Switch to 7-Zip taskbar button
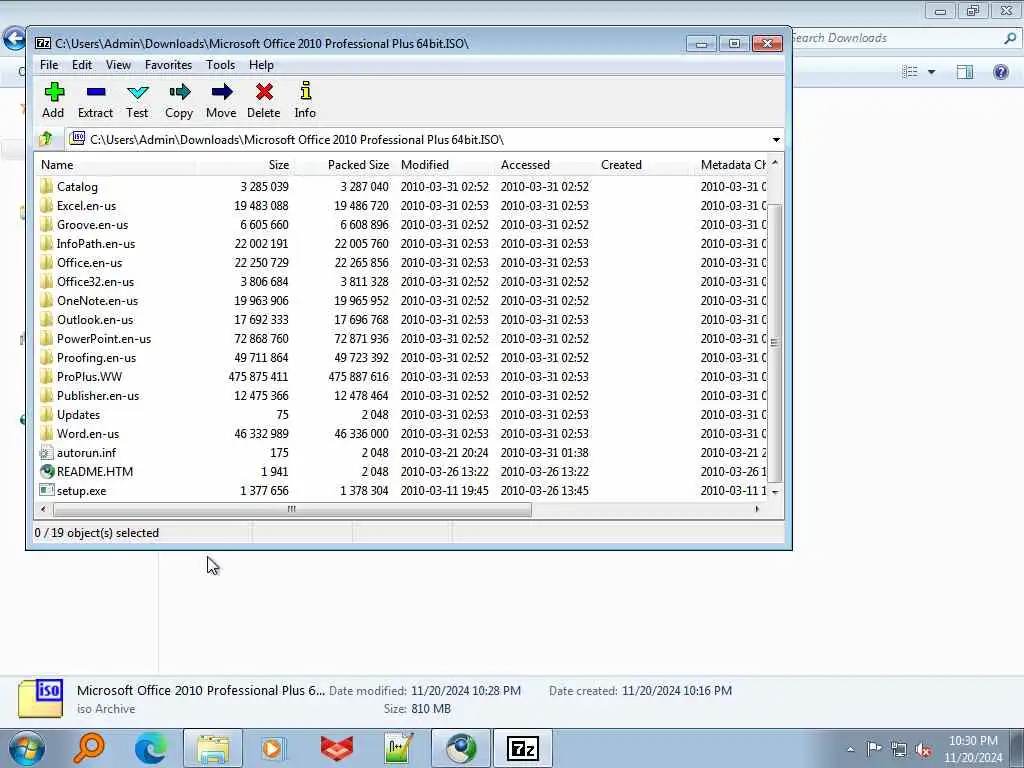The height and width of the screenshot is (768, 1024). [x=522, y=748]
